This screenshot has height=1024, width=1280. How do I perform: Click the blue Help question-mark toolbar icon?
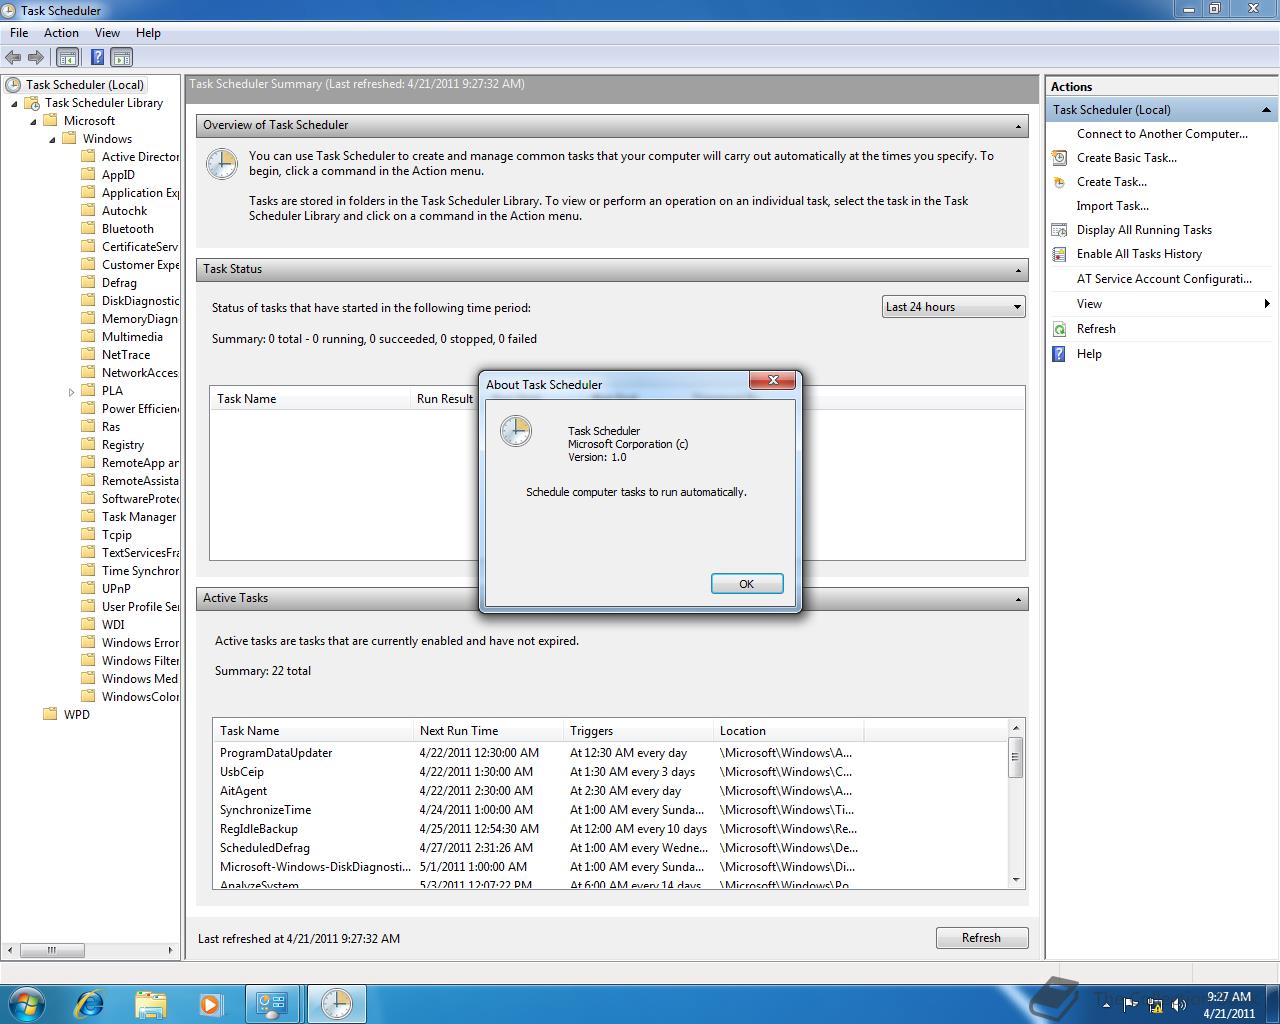[x=98, y=58]
